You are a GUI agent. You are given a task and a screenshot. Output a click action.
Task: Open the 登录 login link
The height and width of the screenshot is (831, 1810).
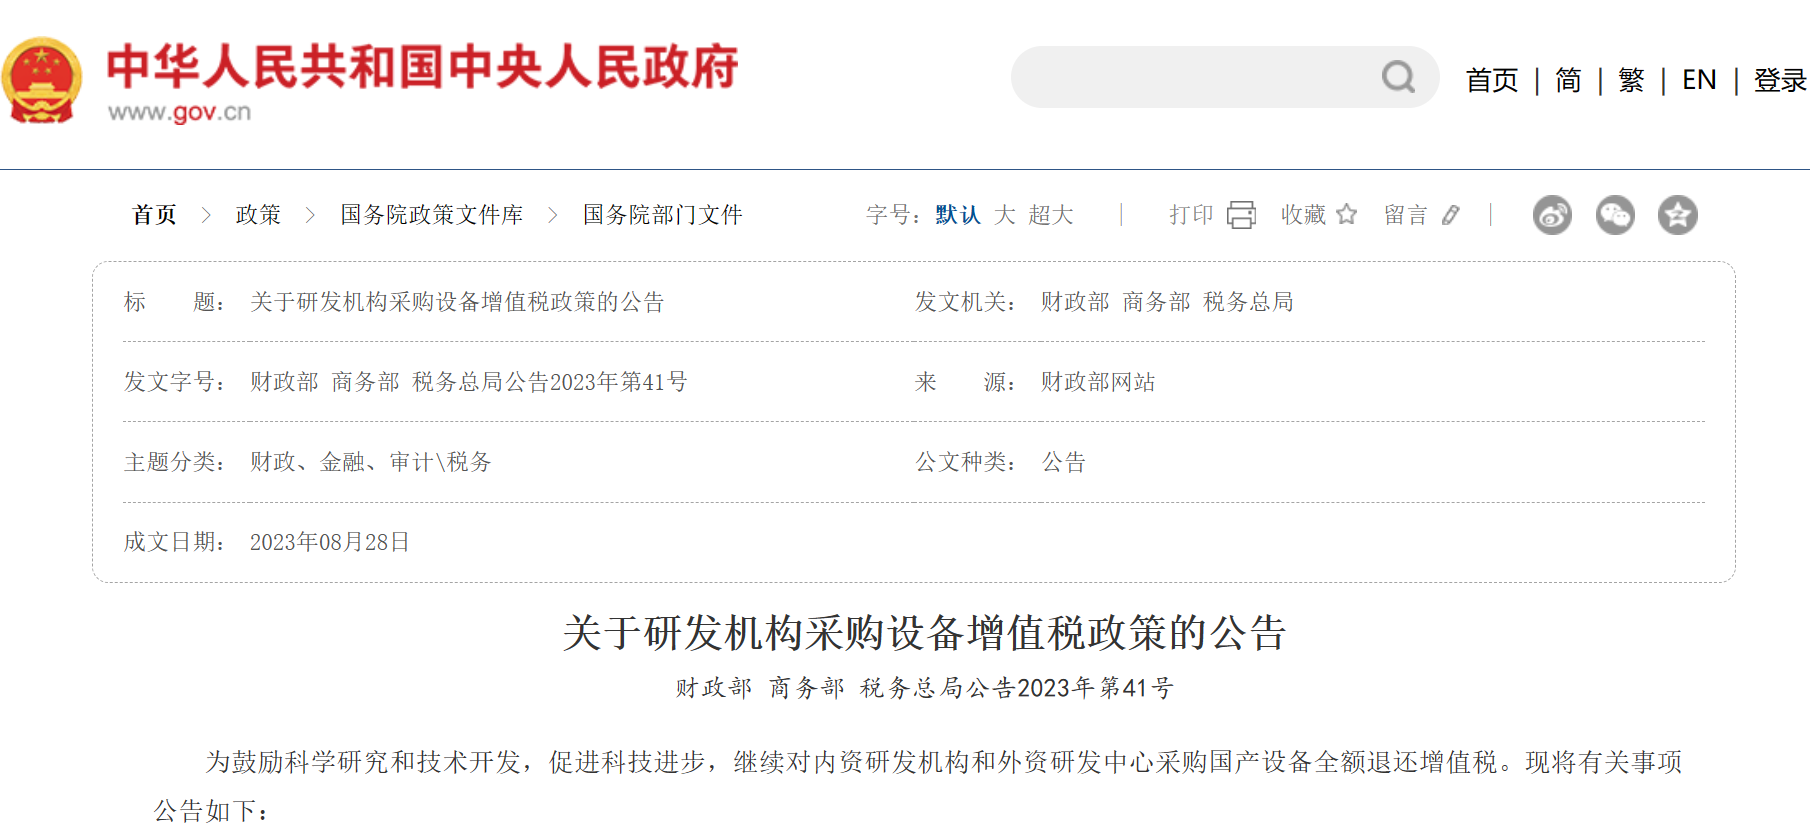click(1780, 80)
